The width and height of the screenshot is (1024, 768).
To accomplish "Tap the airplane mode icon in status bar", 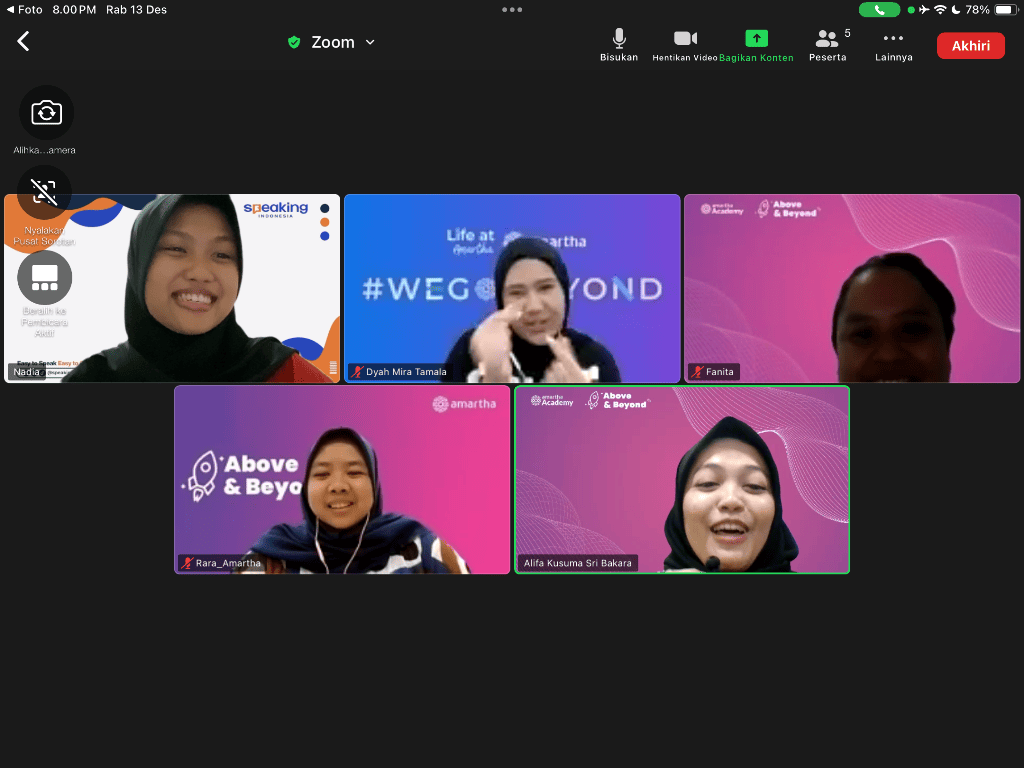I will tap(924, 10).
